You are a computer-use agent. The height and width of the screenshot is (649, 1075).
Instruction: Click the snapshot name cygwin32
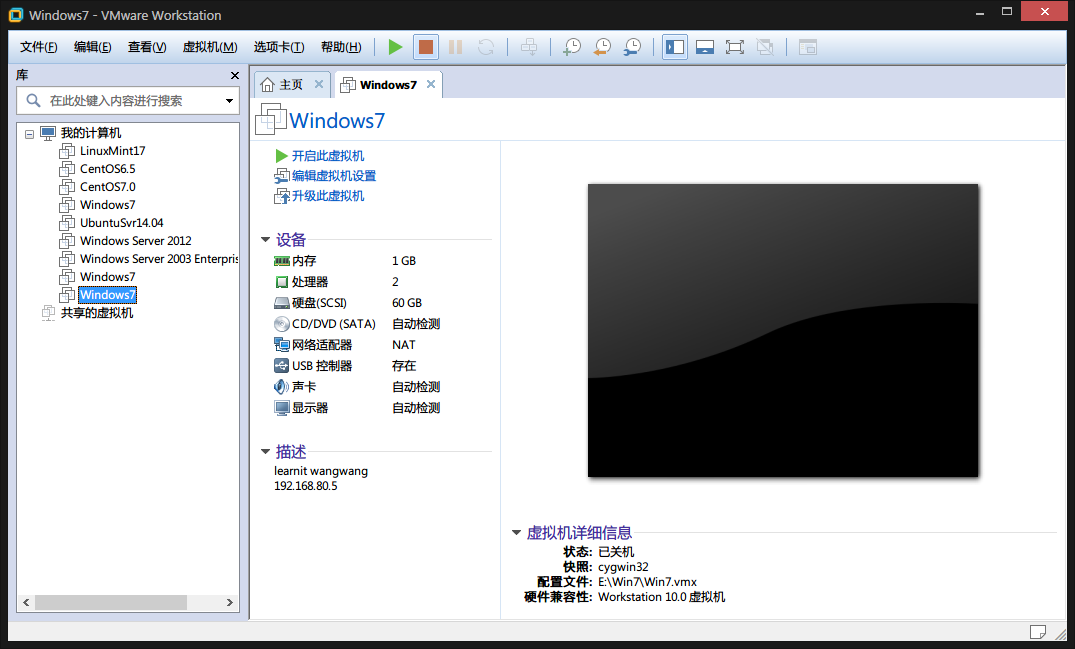coord(623,567)
